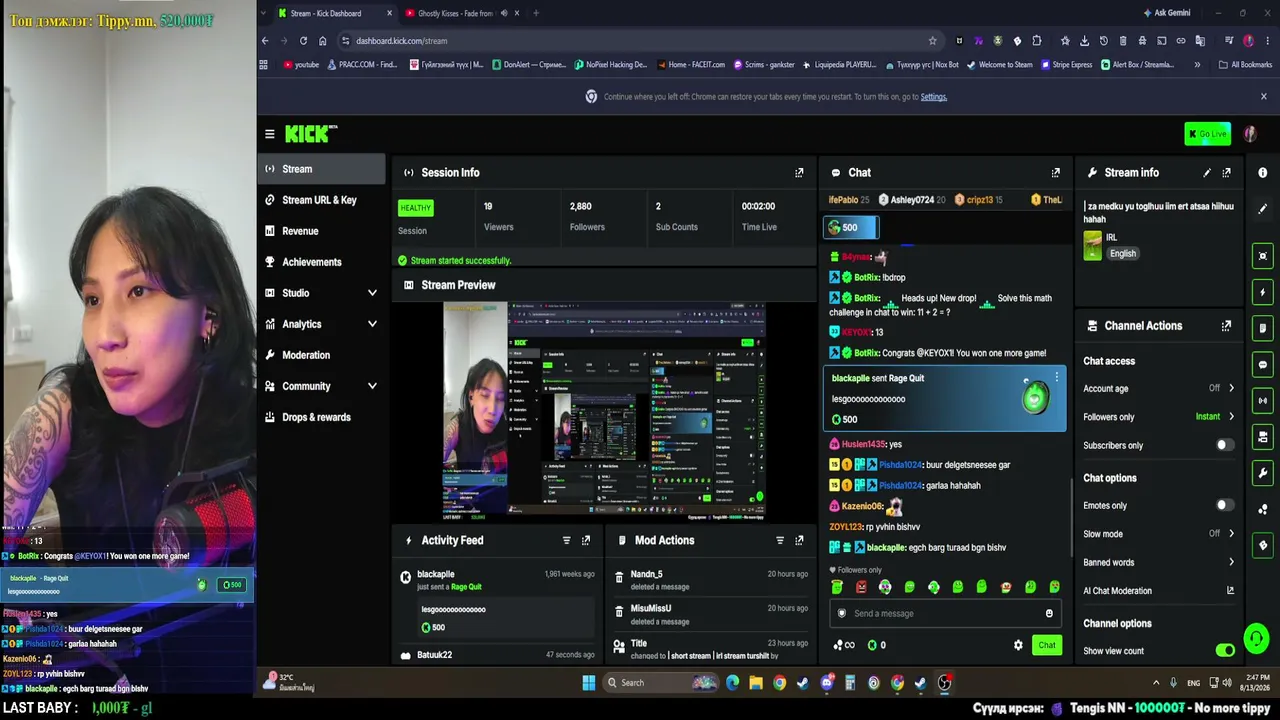
Task: Pop out the Chat panel
Action: point(1055,173)
